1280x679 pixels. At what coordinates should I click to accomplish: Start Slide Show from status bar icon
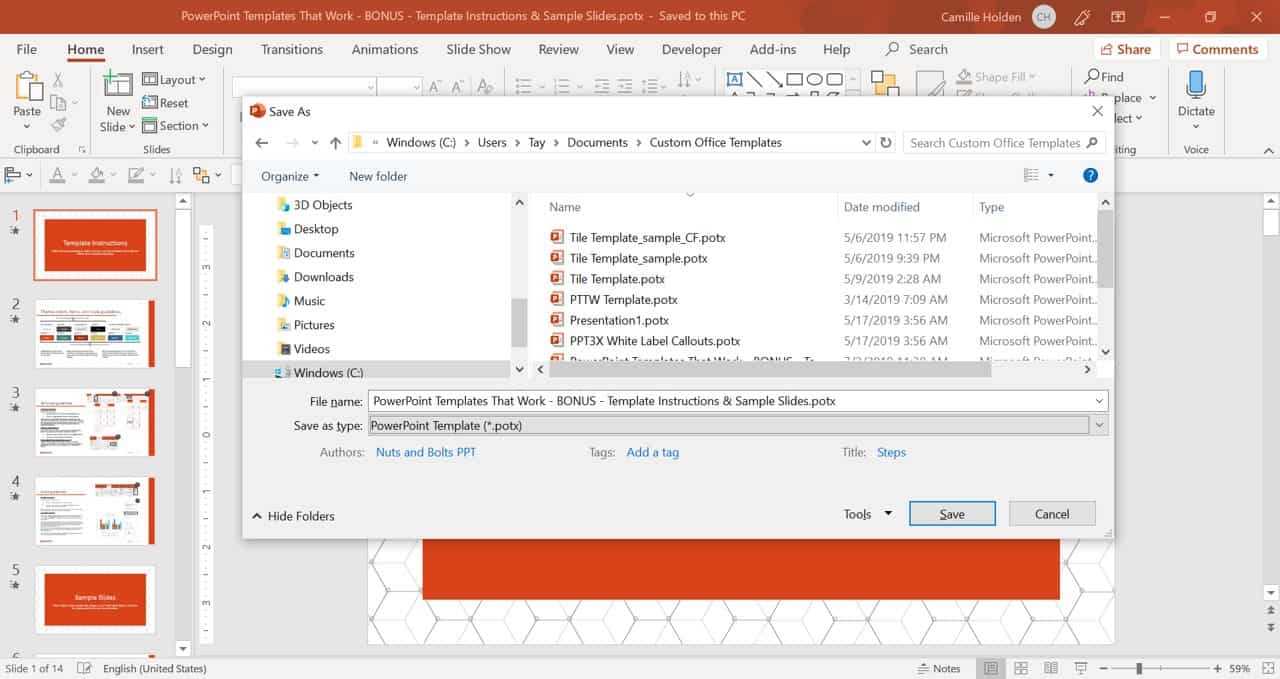click(1082, 668)
